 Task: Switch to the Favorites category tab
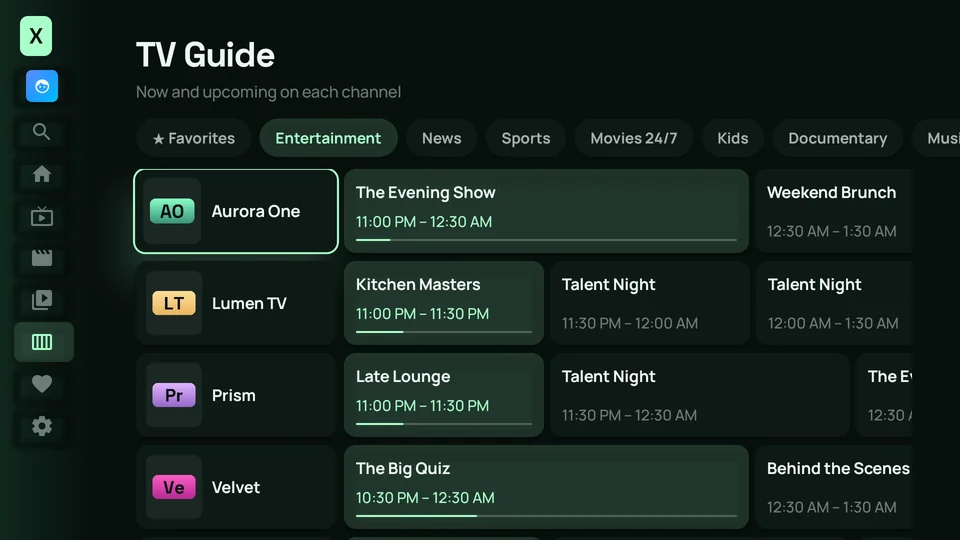point(193,138)
